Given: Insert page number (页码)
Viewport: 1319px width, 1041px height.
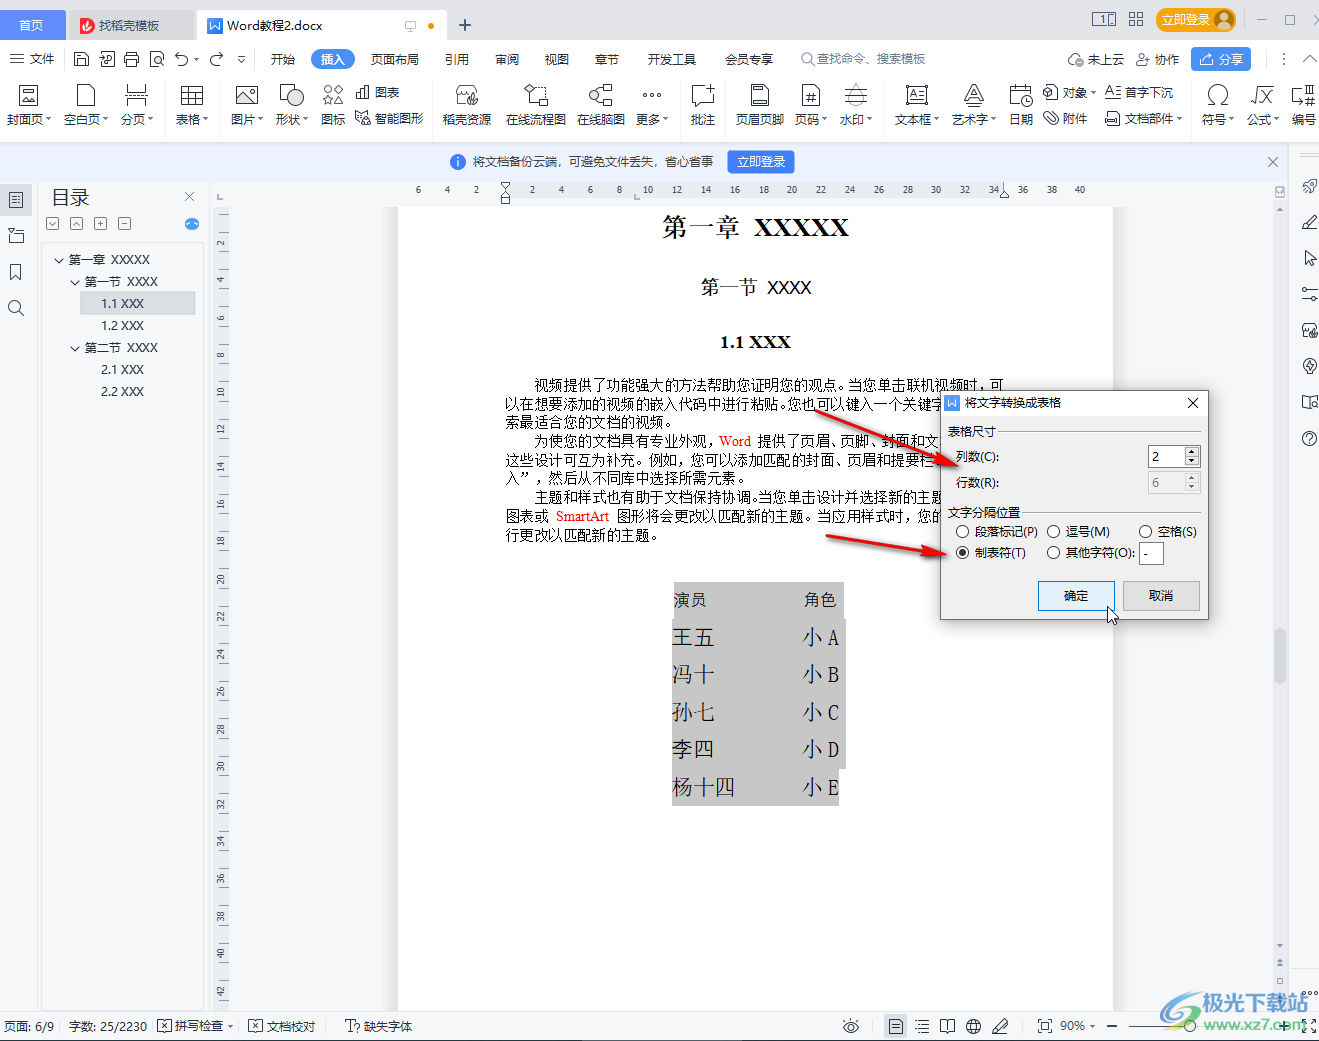Looking at the screenshot, I should (x=811, y=105).
